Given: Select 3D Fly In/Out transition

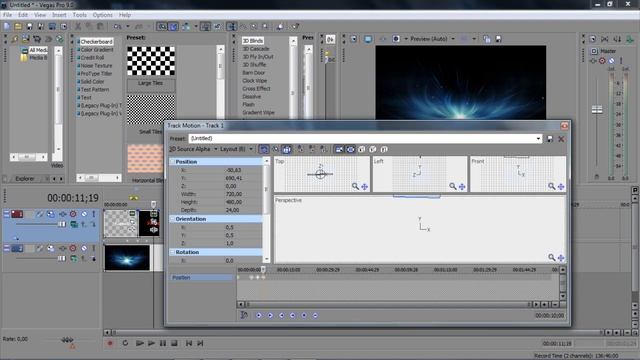Looking at the screenshot, I should pyautogui.click(x=258, y=57).
